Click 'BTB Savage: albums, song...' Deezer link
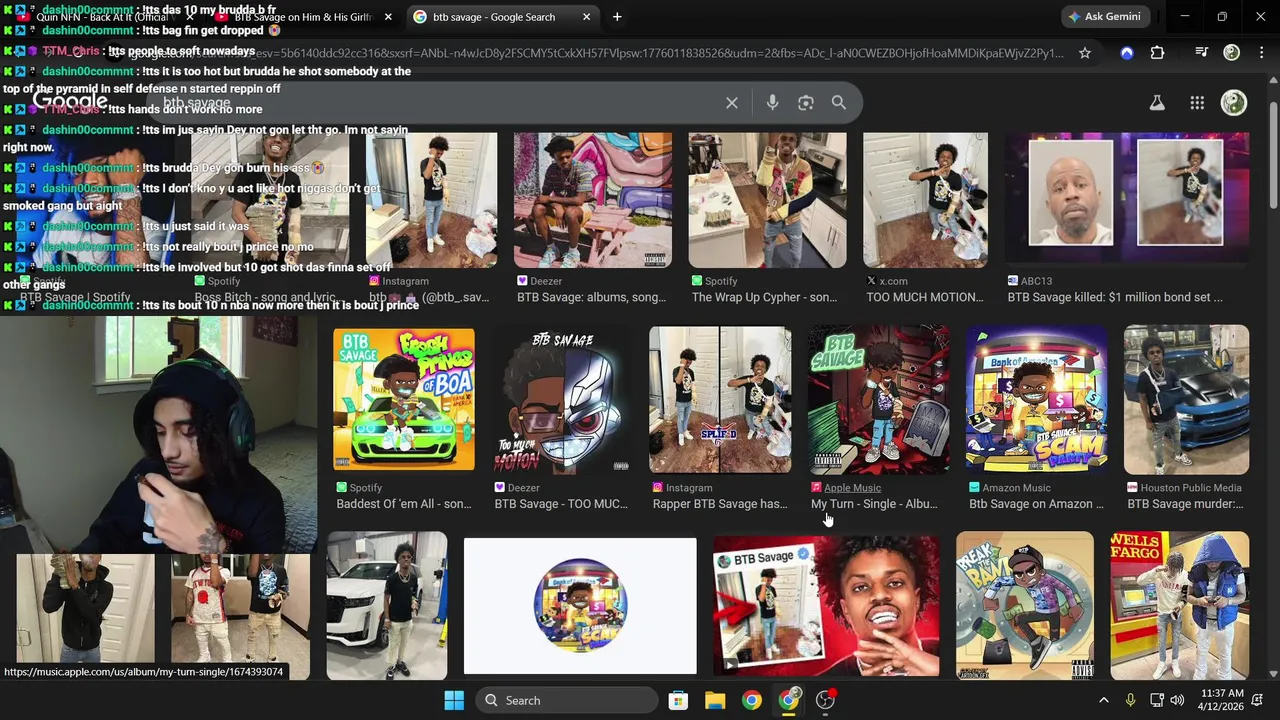This screenshot has height=720, width=1280. coord(591,297)
